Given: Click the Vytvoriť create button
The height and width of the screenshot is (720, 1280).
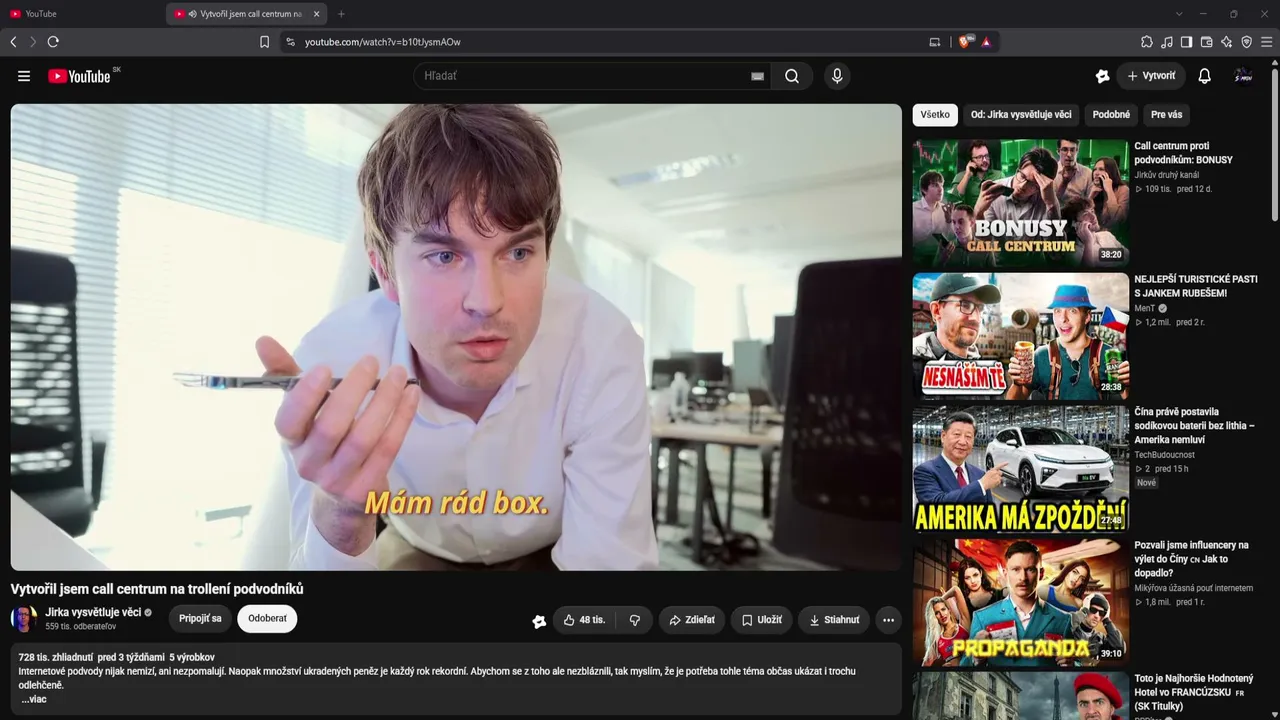Looking at the screenshot, I should (x=1151, y=76).
